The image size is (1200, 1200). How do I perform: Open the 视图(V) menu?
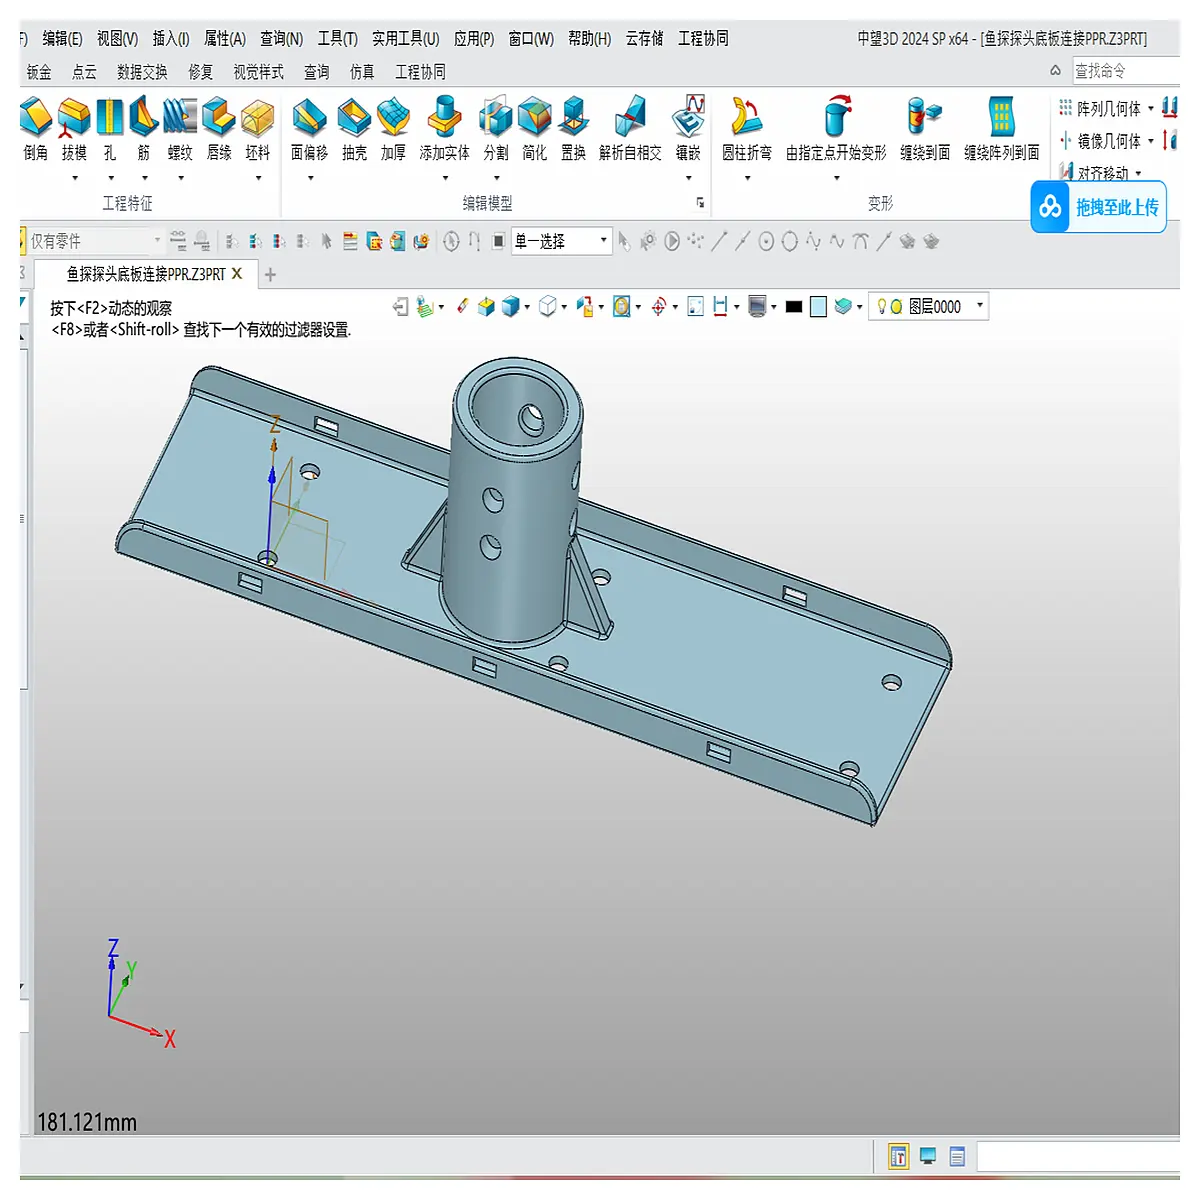[x=117, y=38]
